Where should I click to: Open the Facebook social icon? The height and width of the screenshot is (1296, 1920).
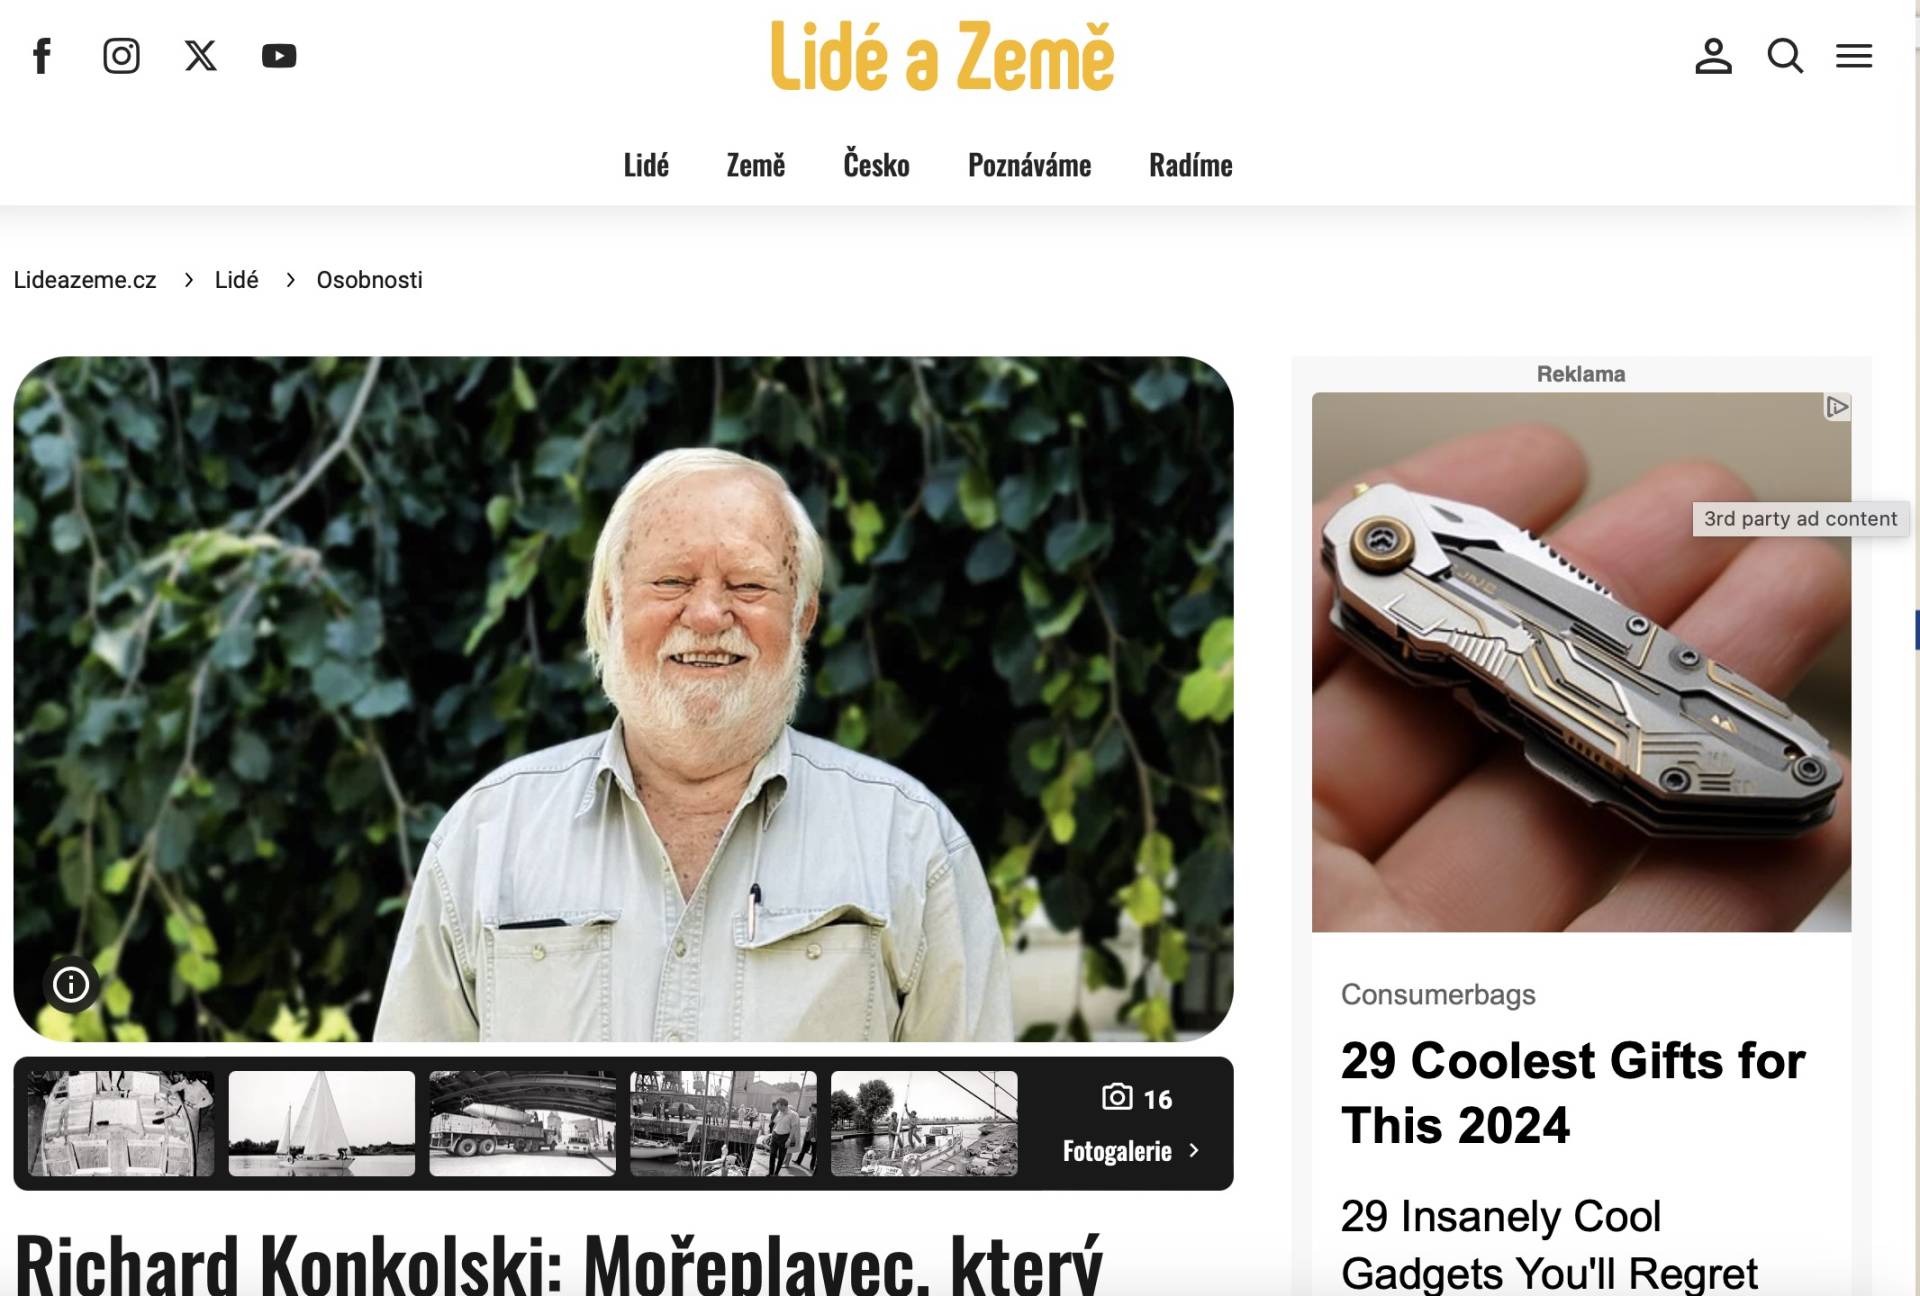[42, 56]
